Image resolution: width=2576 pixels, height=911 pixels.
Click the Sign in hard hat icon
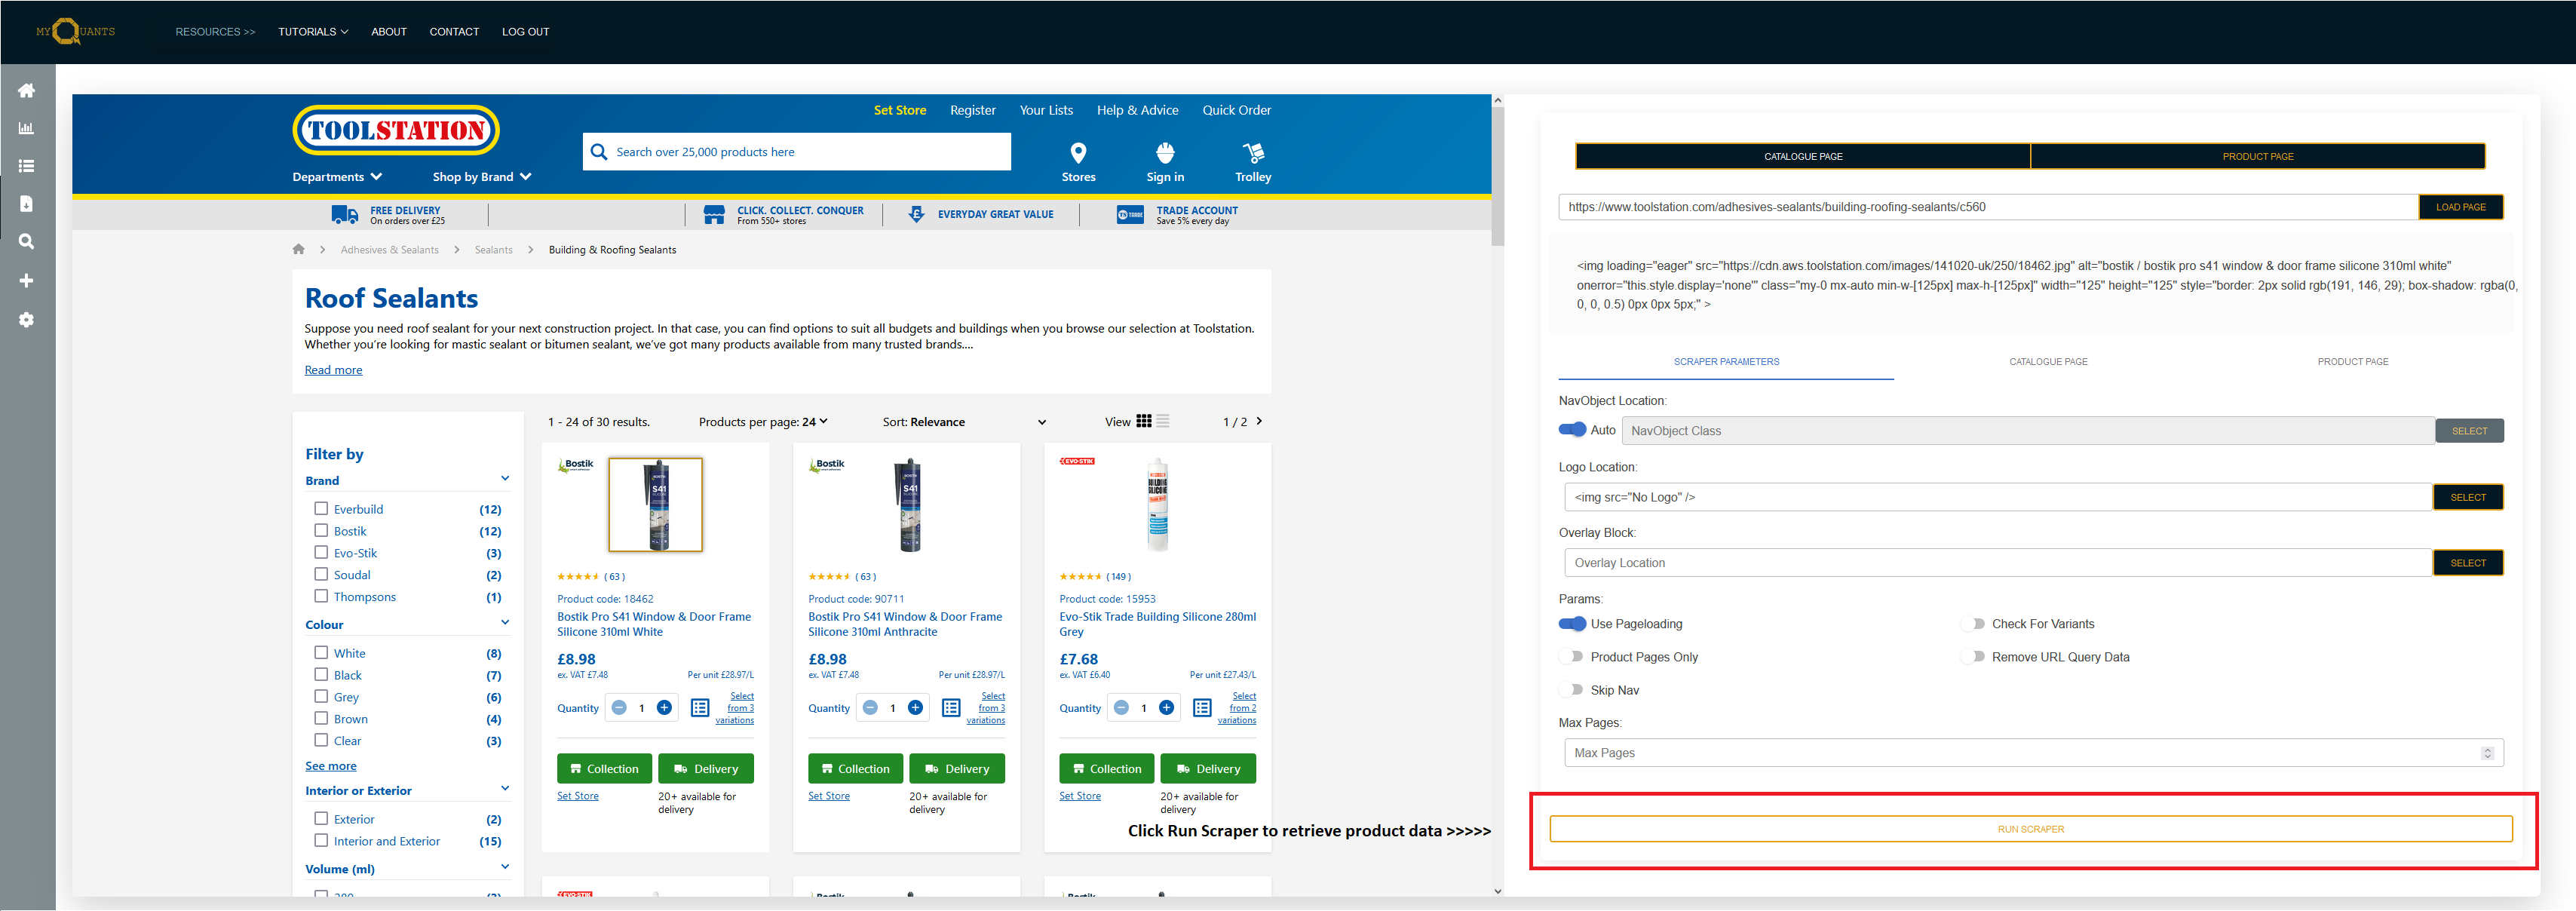coord(1165,153)
